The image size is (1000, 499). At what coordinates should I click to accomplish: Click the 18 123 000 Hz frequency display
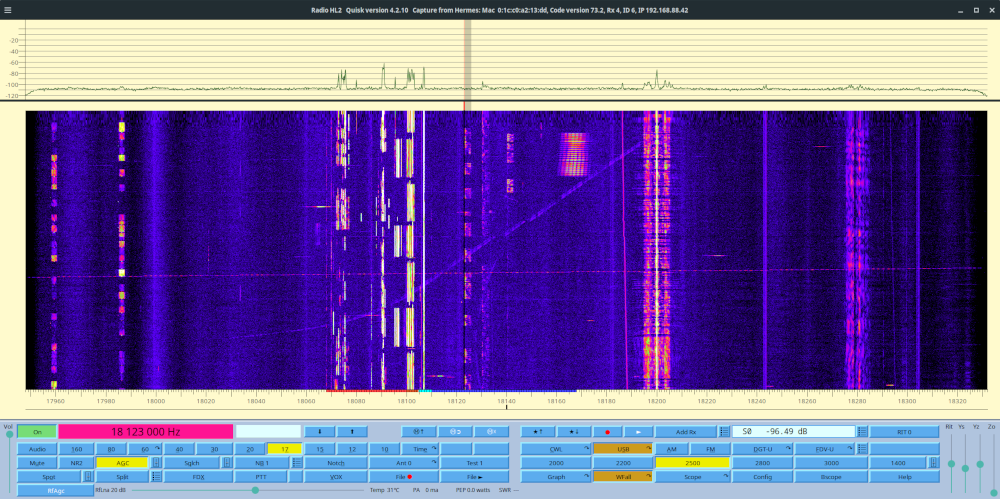(144, 432)
